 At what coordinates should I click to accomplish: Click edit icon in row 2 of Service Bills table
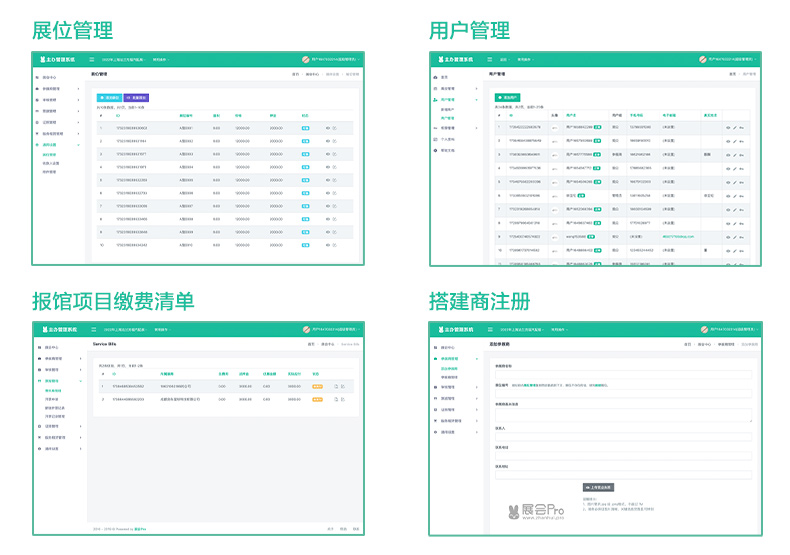coord(343,399)
